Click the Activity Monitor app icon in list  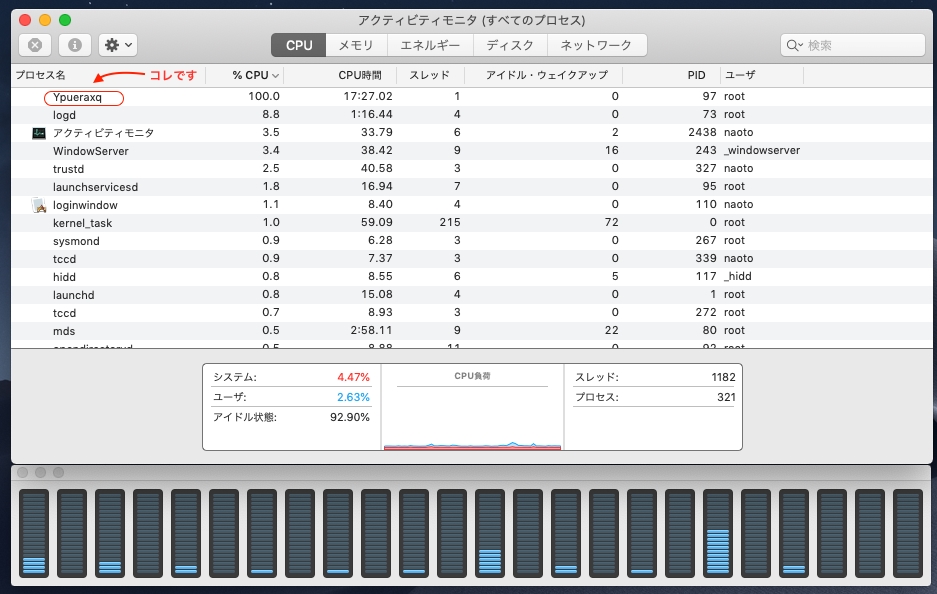pos(39,133)
